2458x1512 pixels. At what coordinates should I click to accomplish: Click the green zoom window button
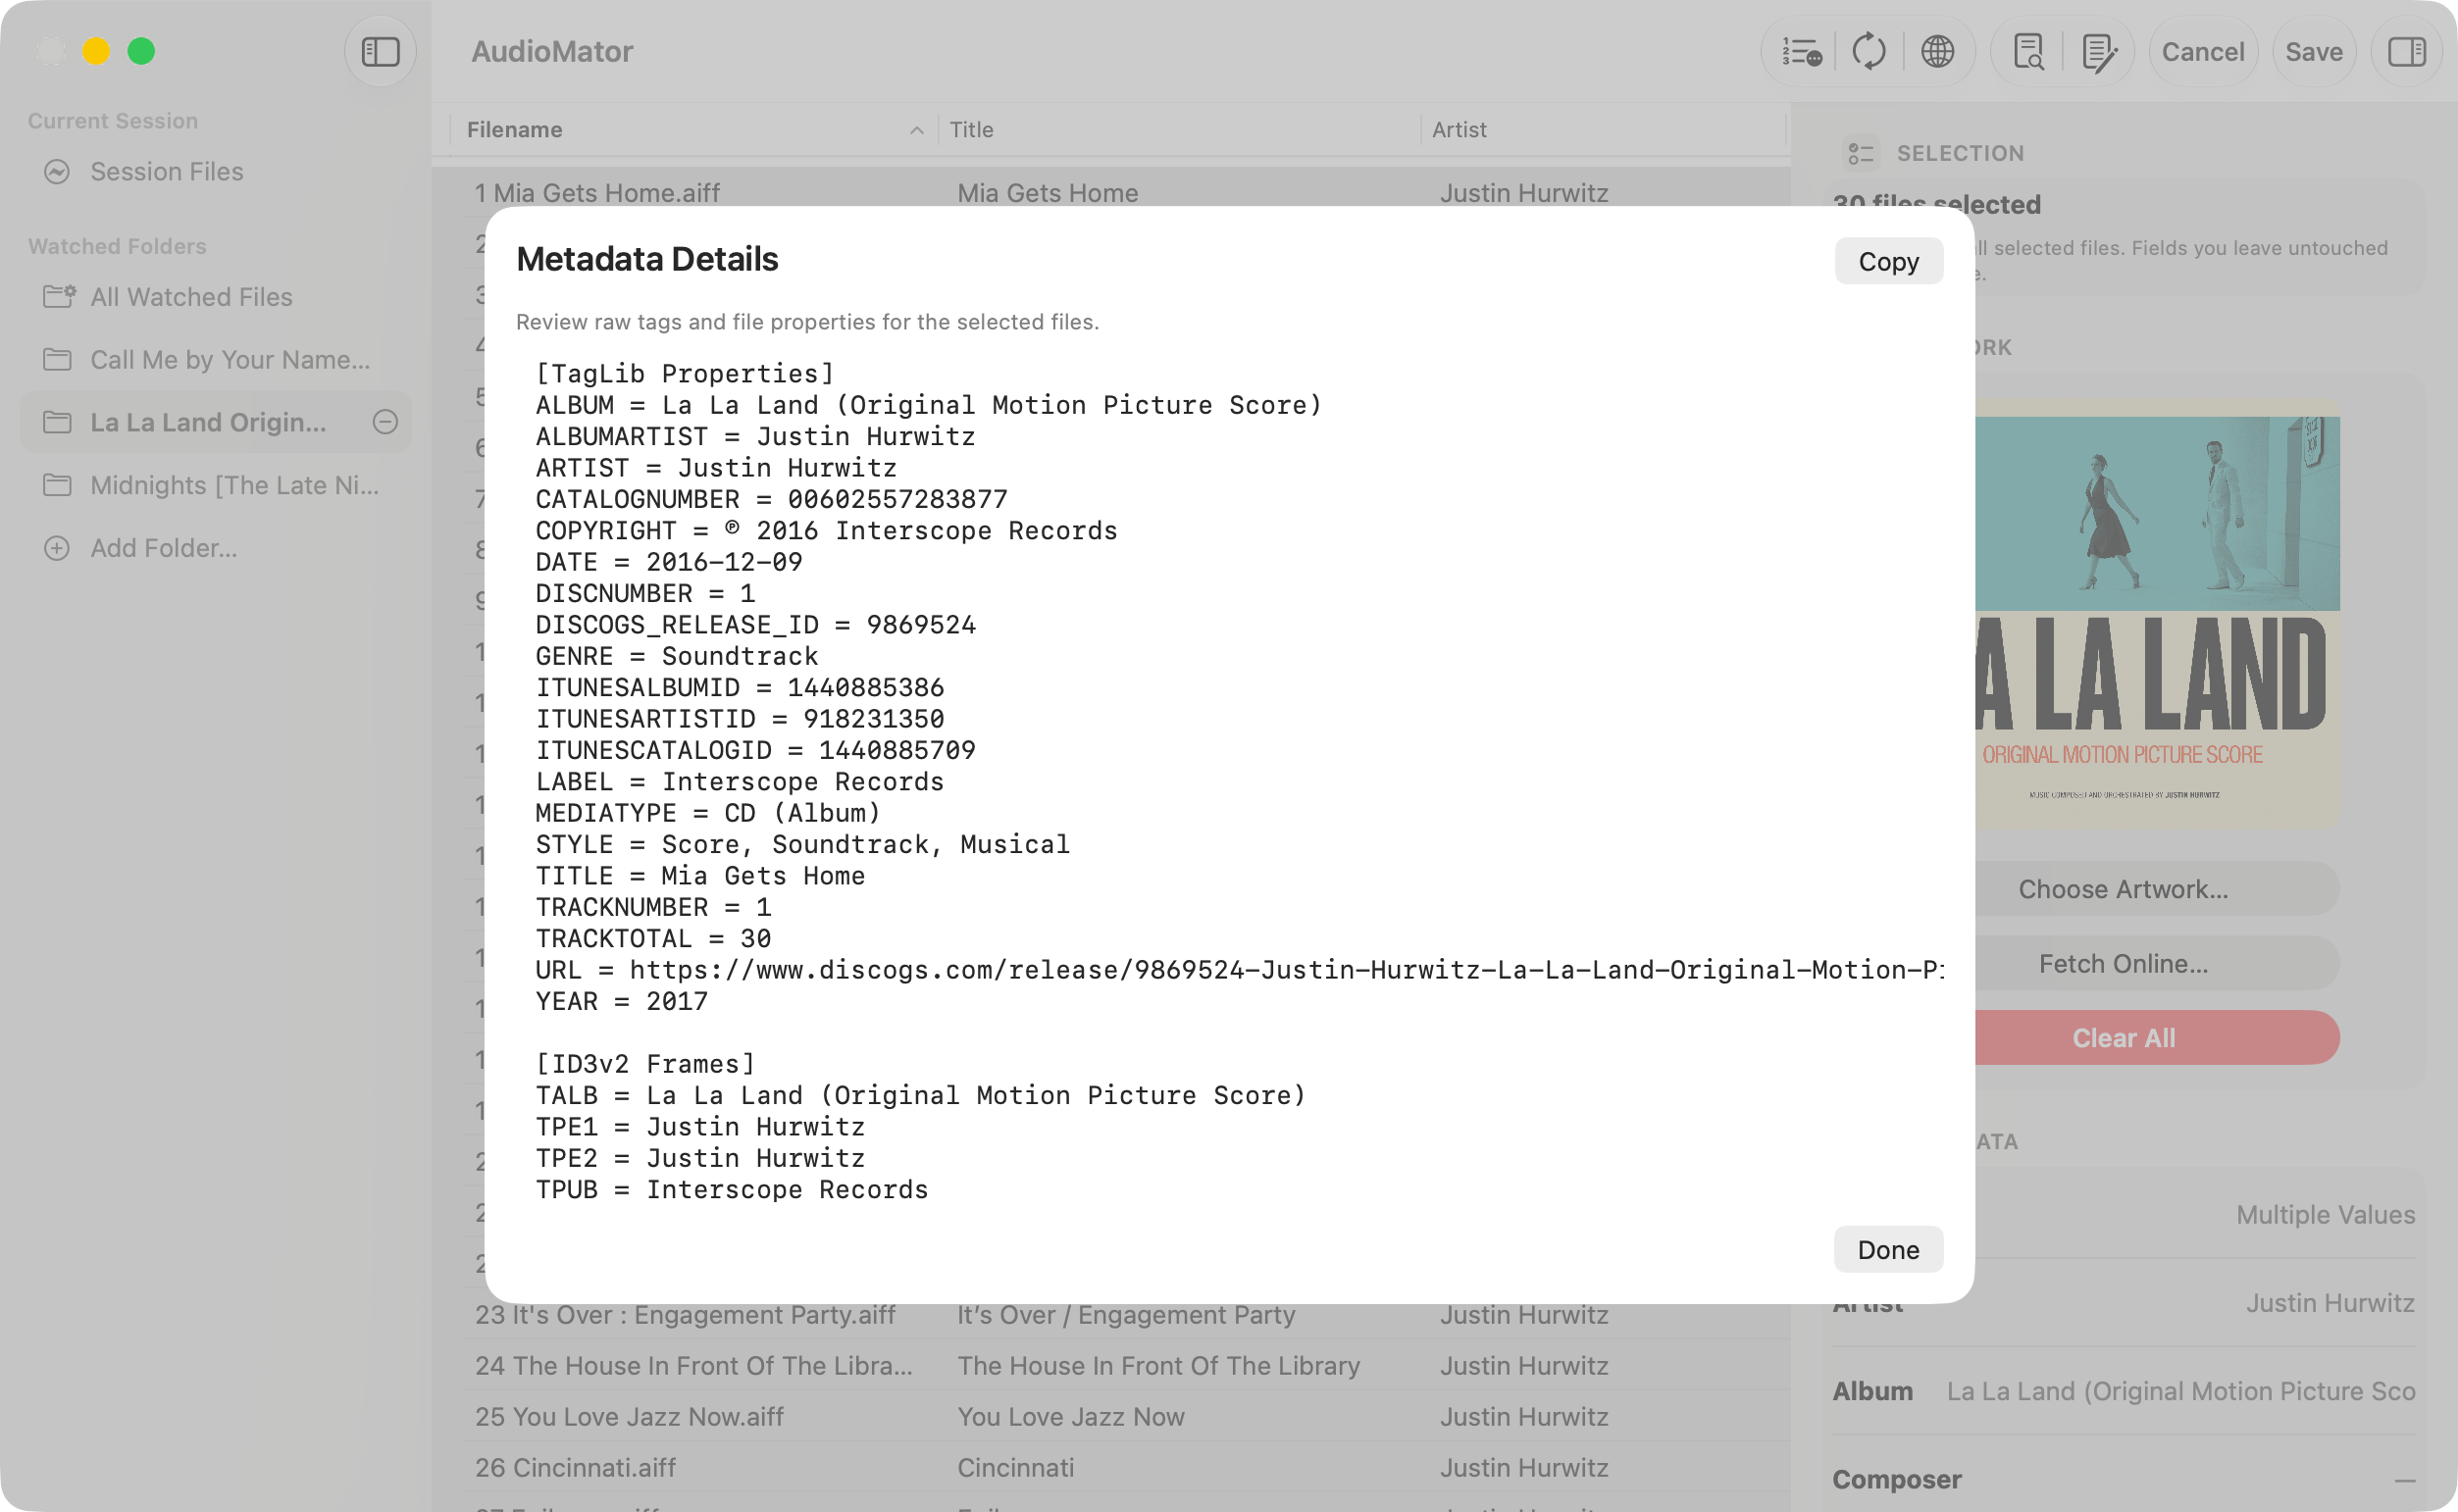tap(141, 51)
